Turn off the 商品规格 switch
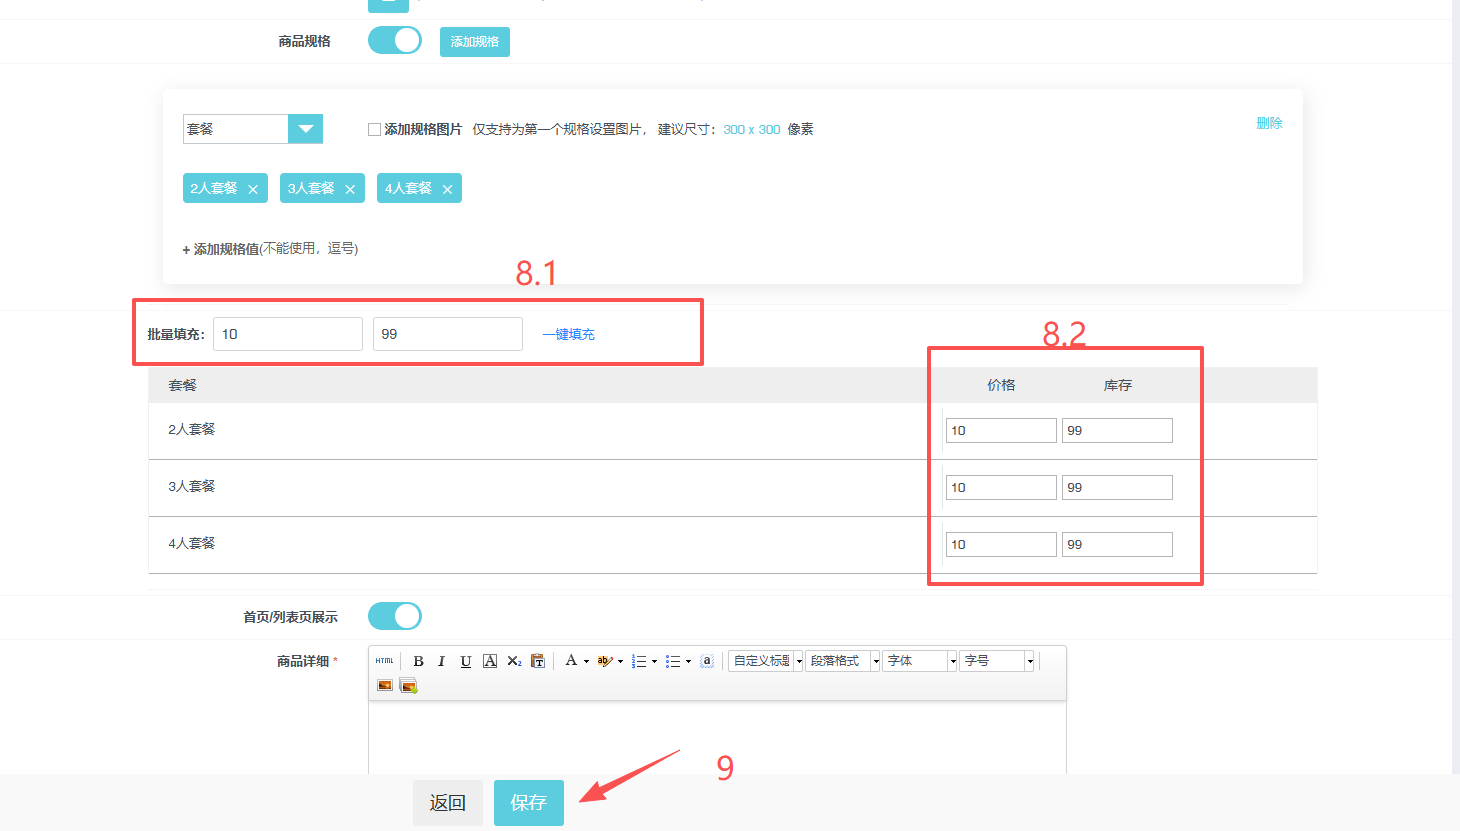Viewport: 1460px width, 831px height. (x=395, y=41)
